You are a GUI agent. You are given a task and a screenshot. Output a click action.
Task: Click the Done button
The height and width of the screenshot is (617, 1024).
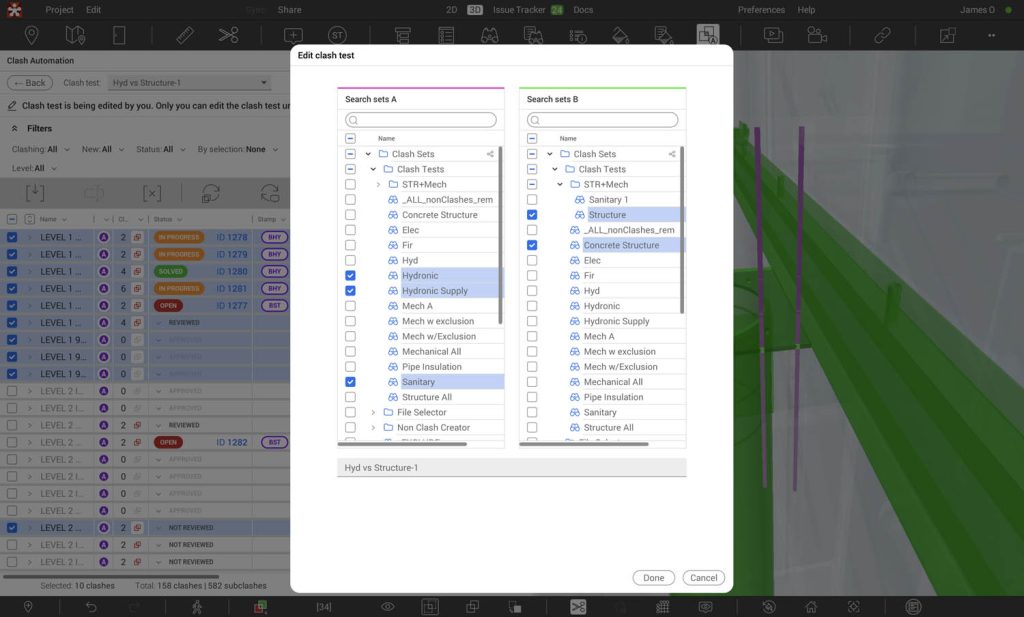pos(653,578)
